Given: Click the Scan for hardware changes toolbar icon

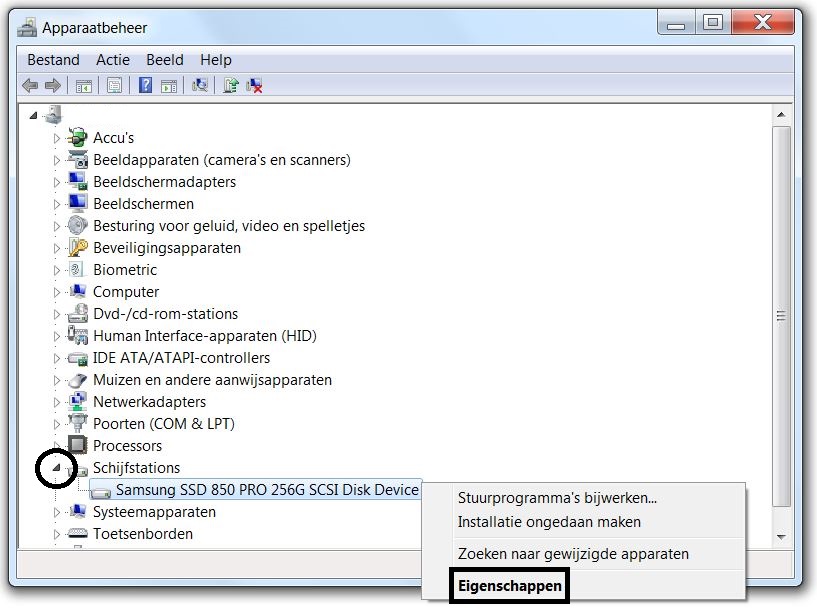Looking at the screenshot, I should tap(199, 85).
